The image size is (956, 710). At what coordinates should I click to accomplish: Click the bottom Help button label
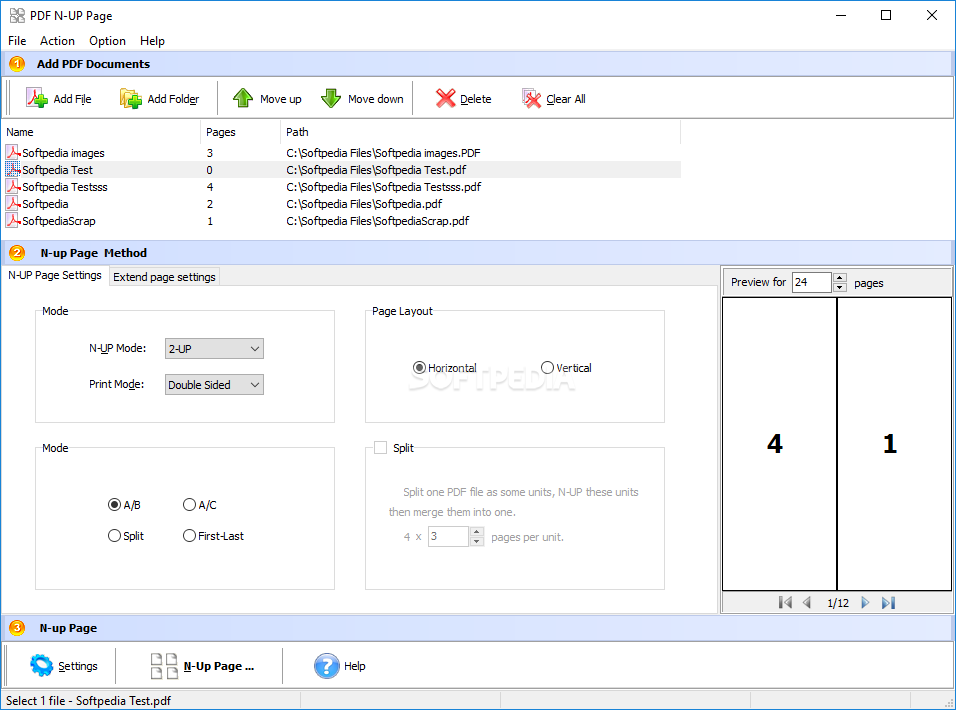point(355,666)
